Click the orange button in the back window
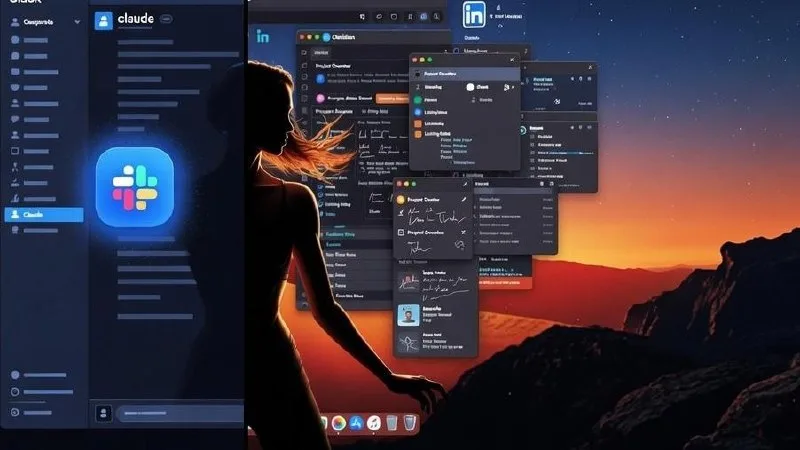800x450 pixels. 393,98
